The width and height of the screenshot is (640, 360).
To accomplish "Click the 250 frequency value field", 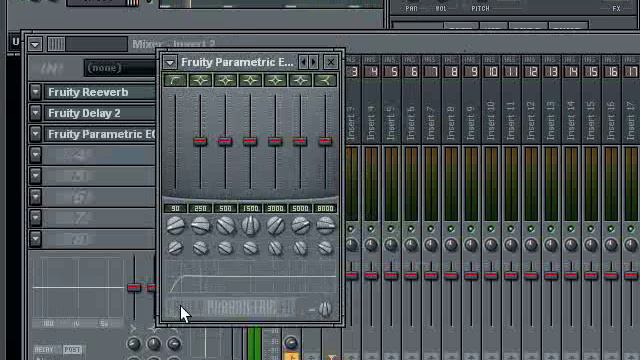I will point(200,209).
